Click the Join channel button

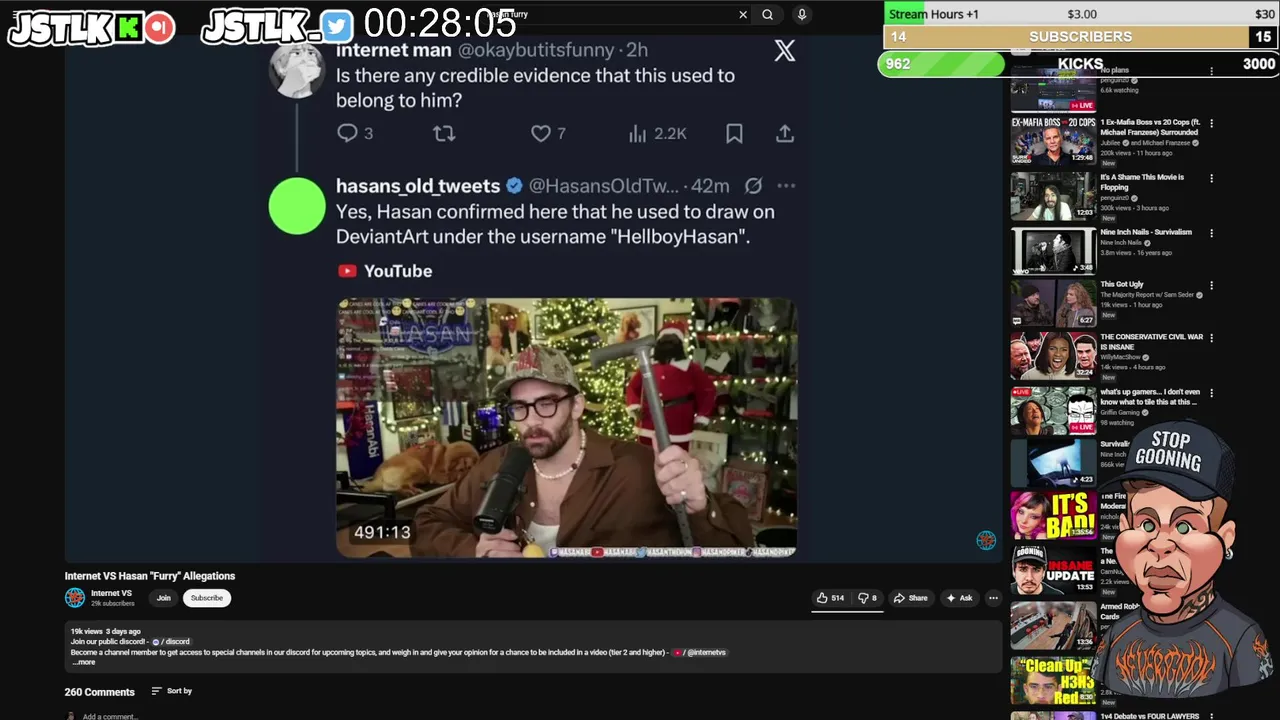click(x=163, y=598)
